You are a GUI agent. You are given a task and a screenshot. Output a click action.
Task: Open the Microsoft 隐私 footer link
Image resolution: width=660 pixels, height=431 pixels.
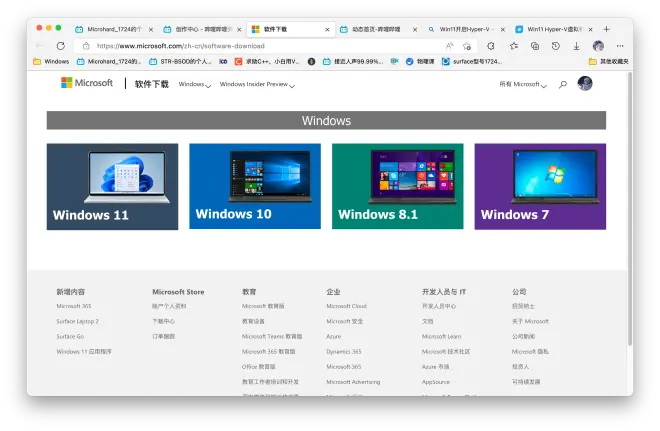click(530, 351)
